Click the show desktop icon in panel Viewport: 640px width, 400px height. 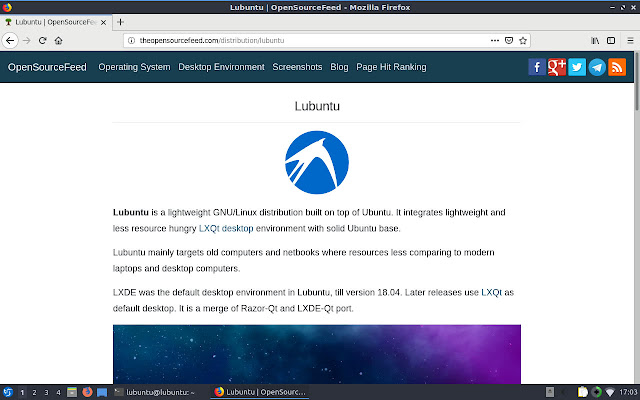pos(102,392)
